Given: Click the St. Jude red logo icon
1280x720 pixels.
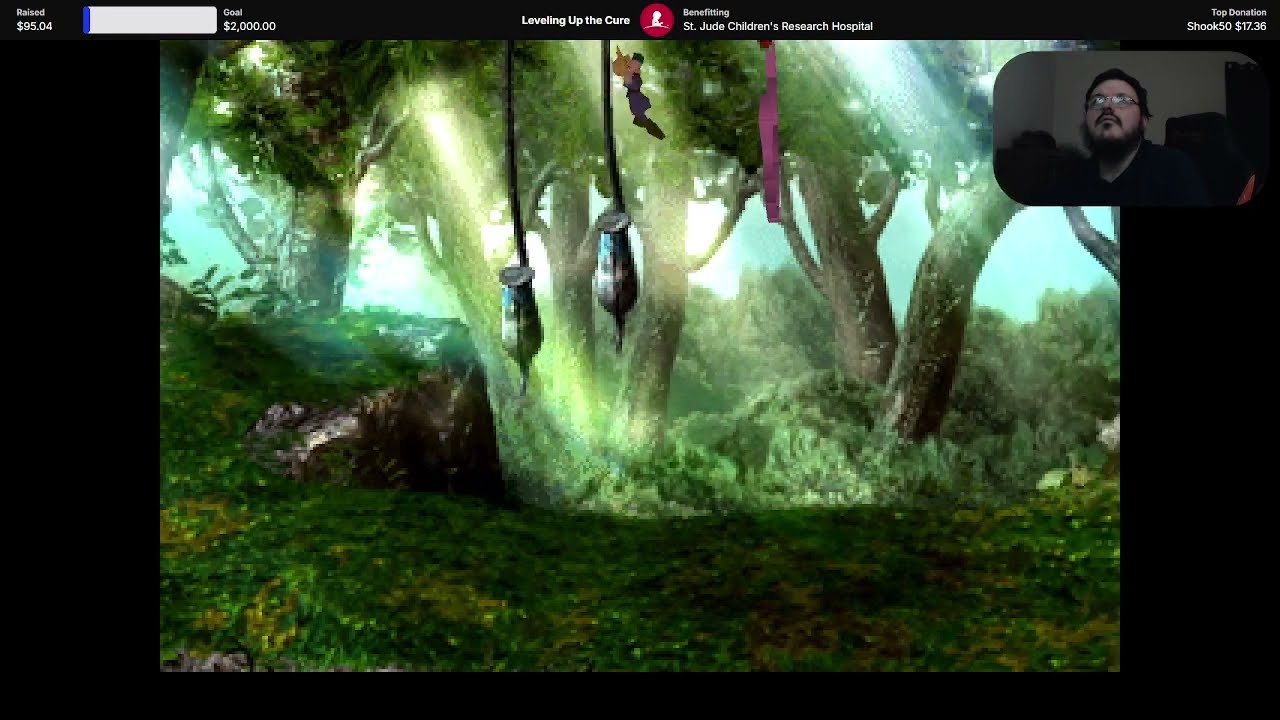Looking at the screenshot, I should tap(657, 20).
